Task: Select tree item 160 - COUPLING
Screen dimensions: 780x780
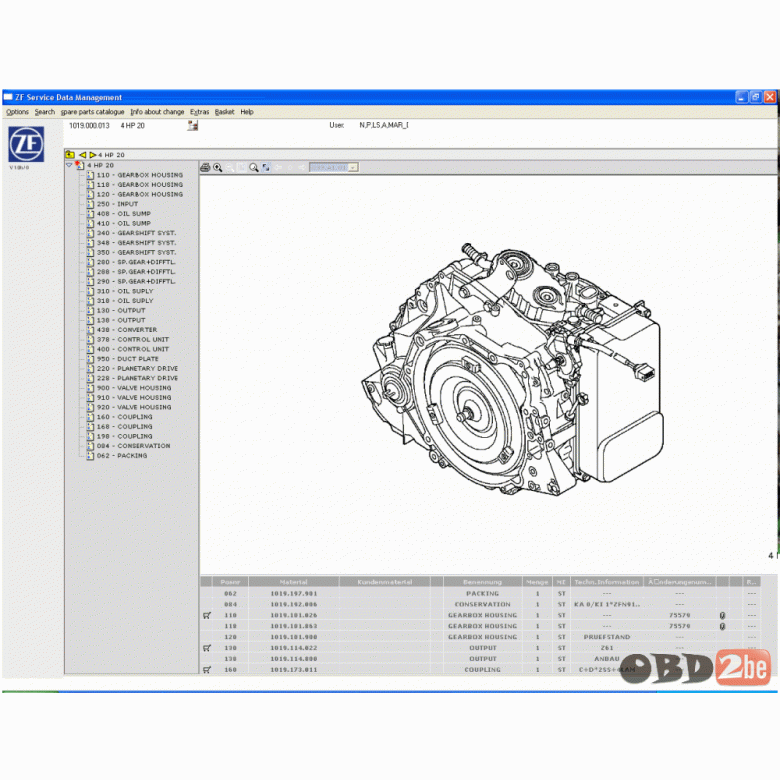Action: click(124, 417)
